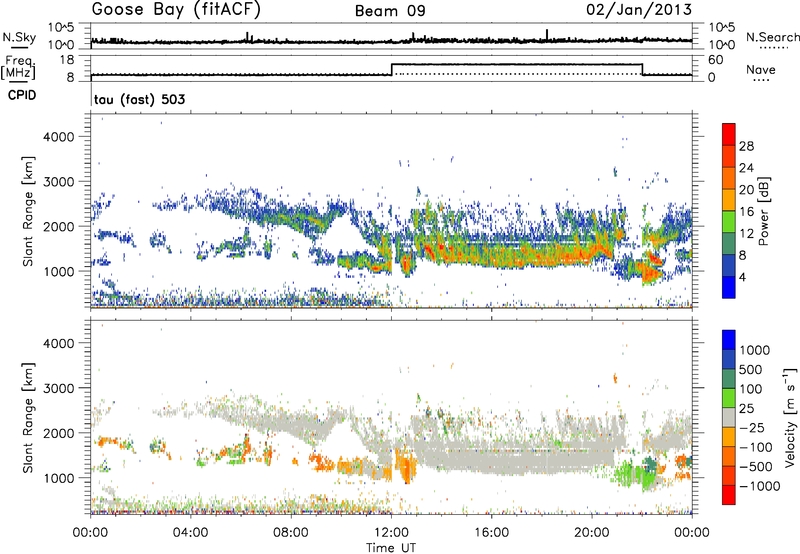Screen dimensions: 800x554
Task: Click the "4000" tick on the power panel
Action: click(x=59, y=137)
